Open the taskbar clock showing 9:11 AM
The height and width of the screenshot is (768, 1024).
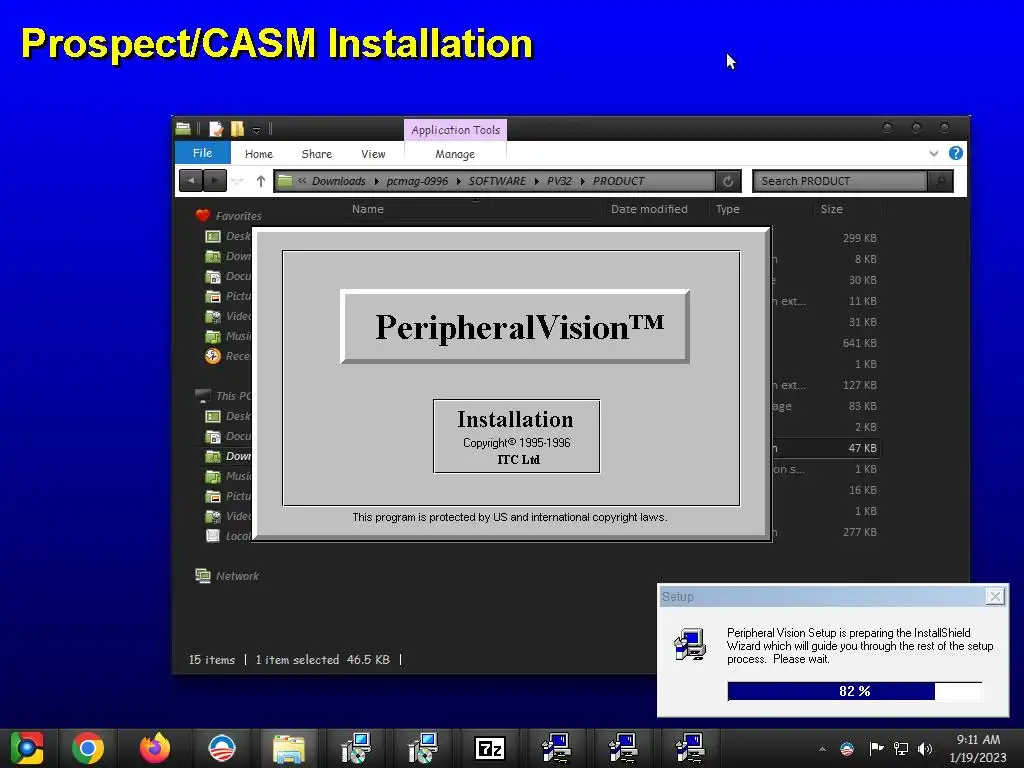978,748
